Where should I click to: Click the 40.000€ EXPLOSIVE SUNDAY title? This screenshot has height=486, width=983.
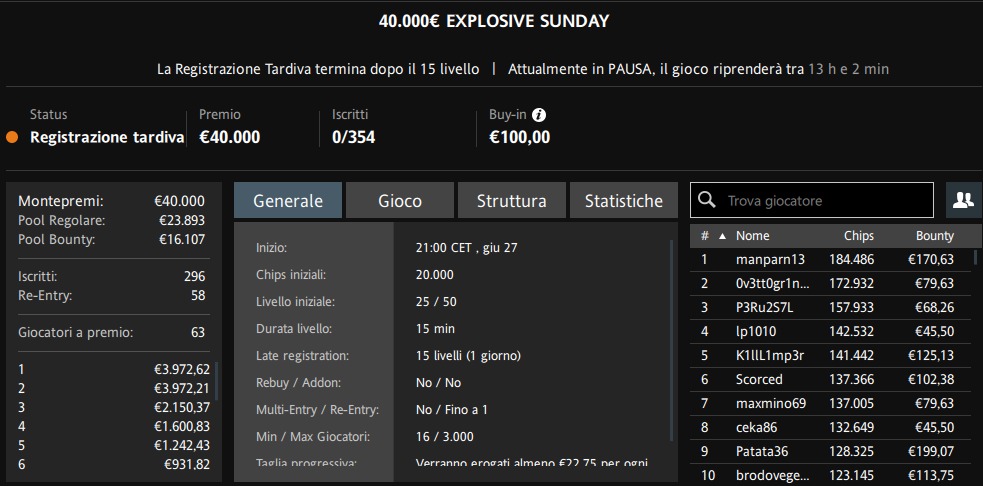pyautogui.click(x=494, y=21)
